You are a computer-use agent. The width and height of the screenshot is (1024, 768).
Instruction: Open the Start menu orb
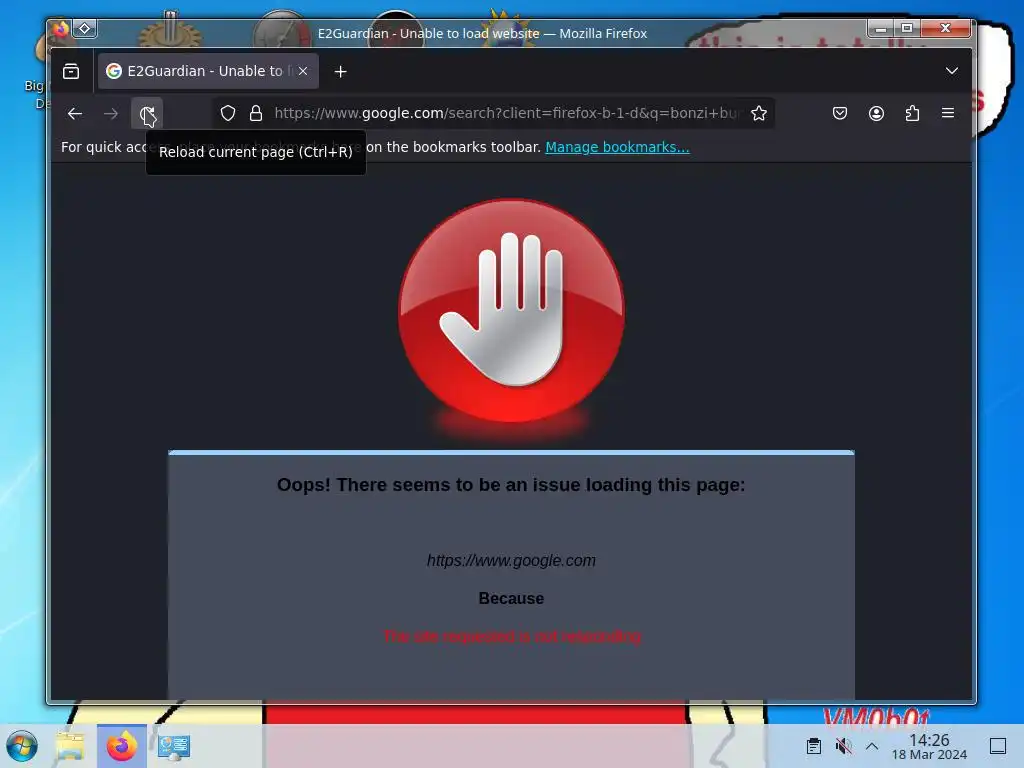point(22,746)
